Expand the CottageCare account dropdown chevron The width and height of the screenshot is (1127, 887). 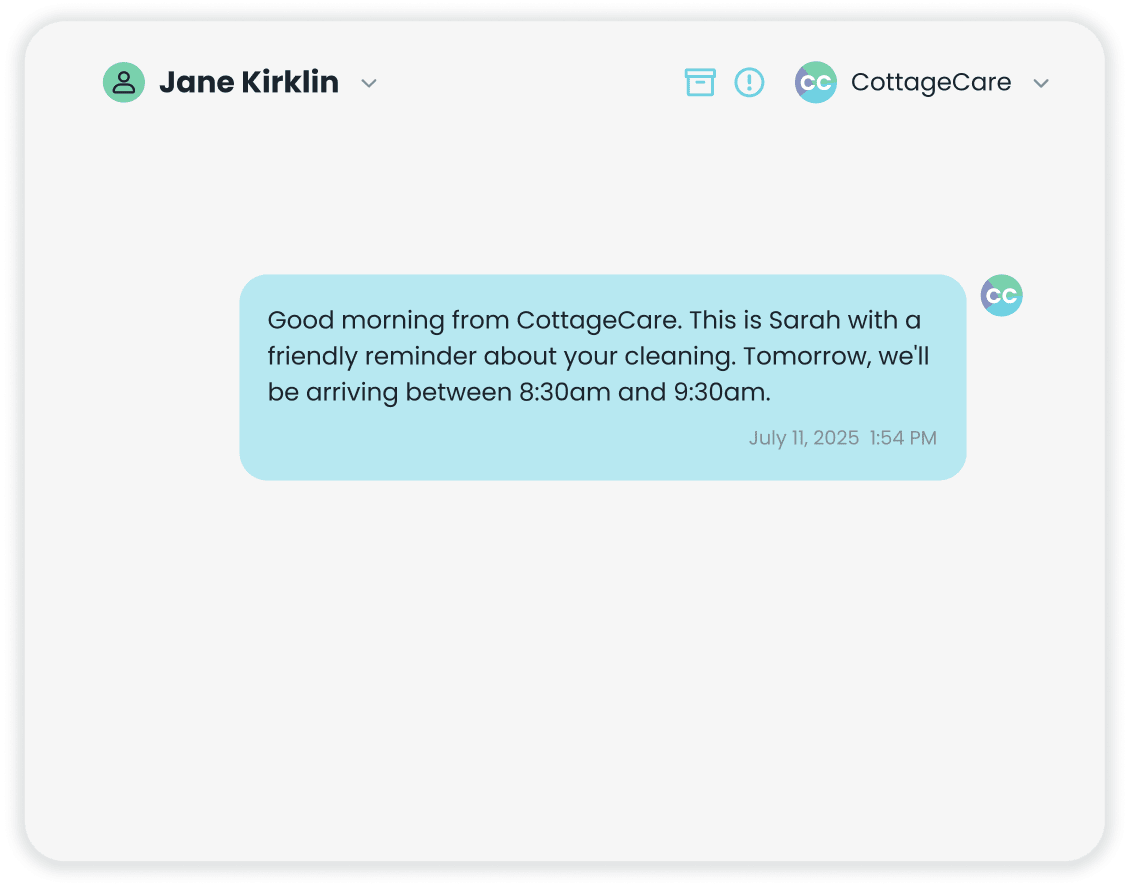coord(1041,83)
